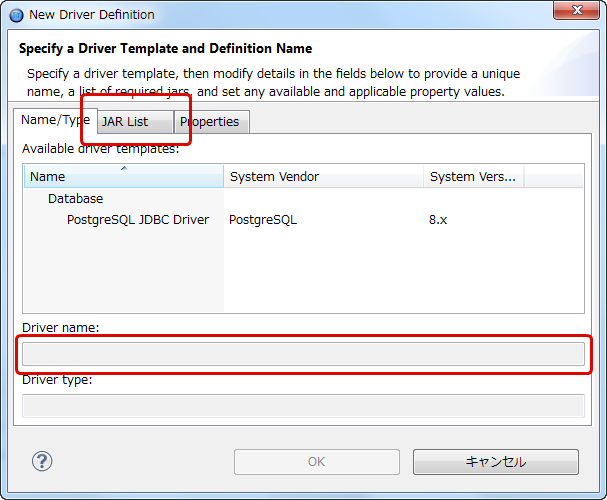Click the dialog icon in the title bar
Screen dimensions: 607x500
click(16, 15)
